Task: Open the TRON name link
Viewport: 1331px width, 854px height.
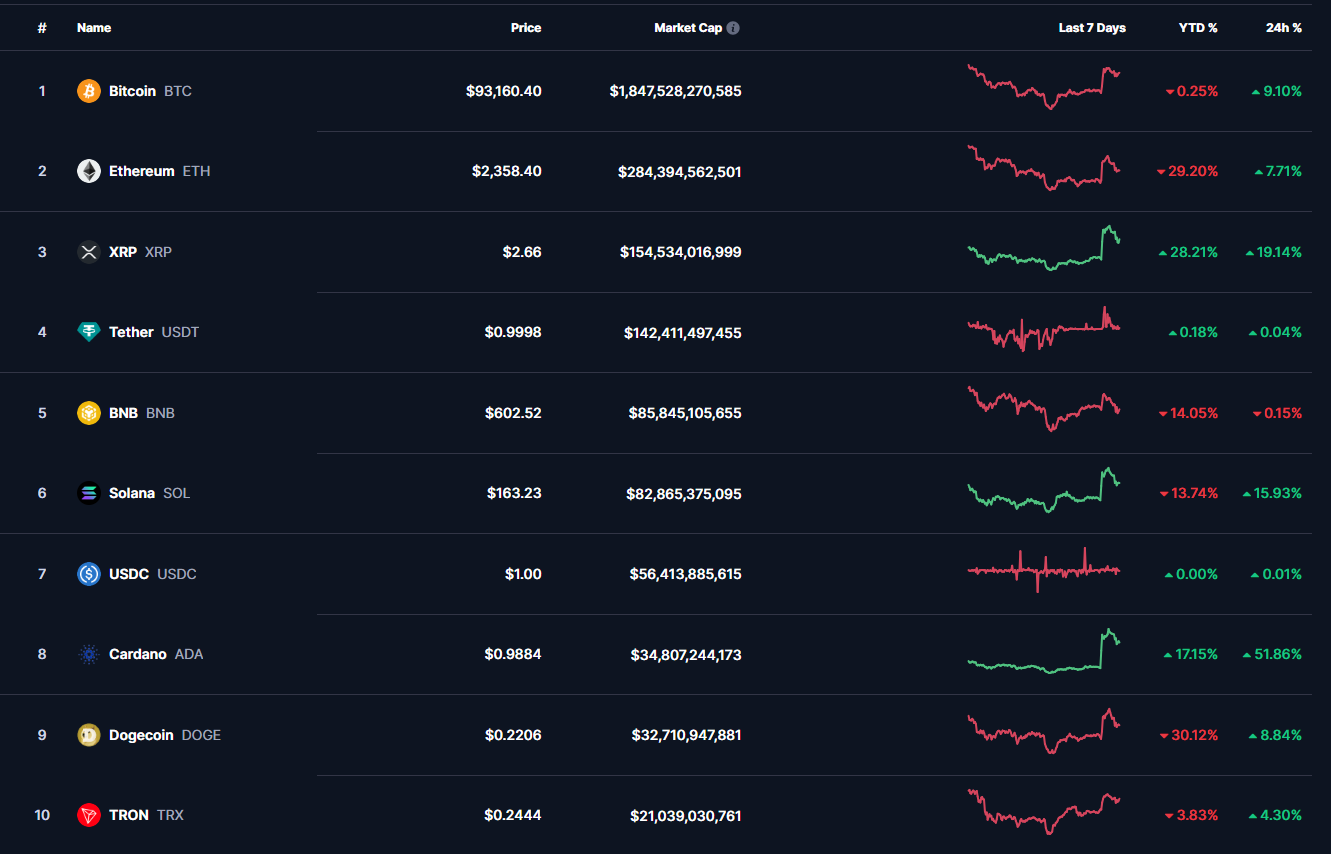Action: tap(129, 815)
